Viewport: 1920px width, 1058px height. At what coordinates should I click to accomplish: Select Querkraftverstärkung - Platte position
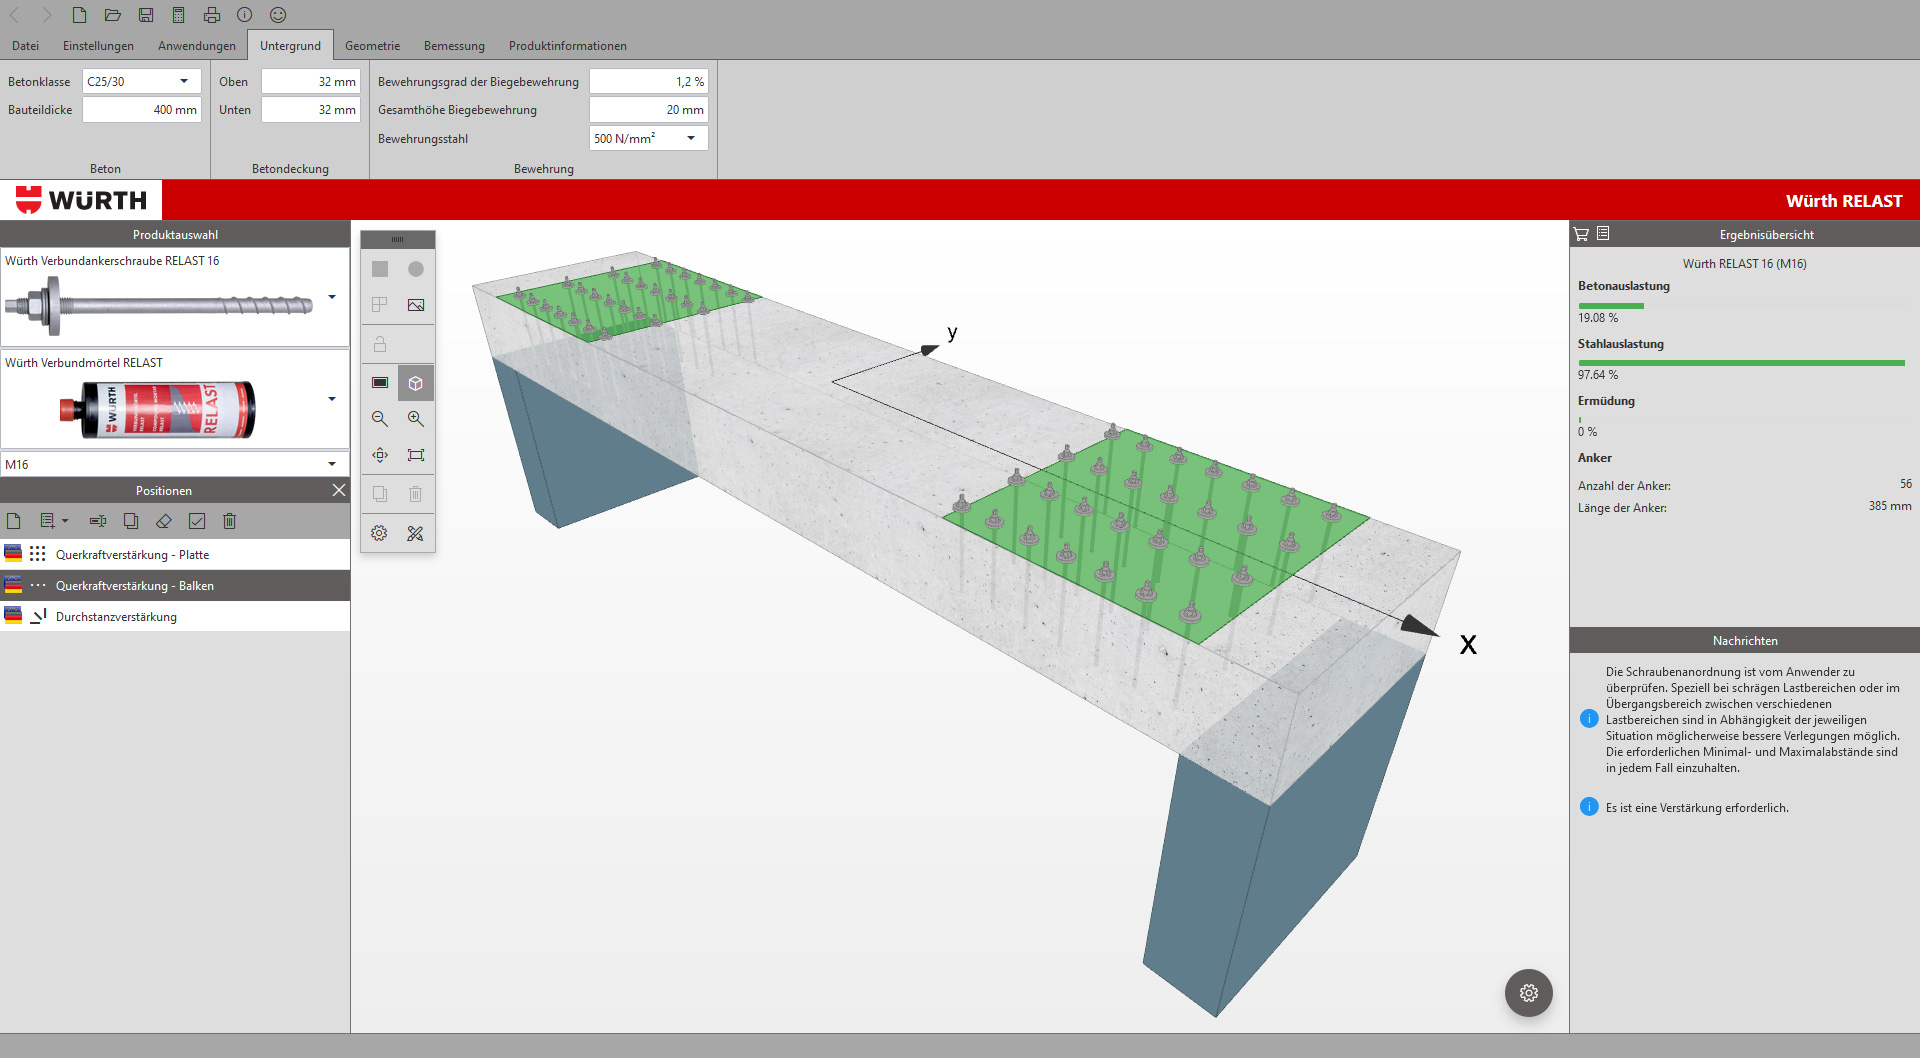coord(175,554)
